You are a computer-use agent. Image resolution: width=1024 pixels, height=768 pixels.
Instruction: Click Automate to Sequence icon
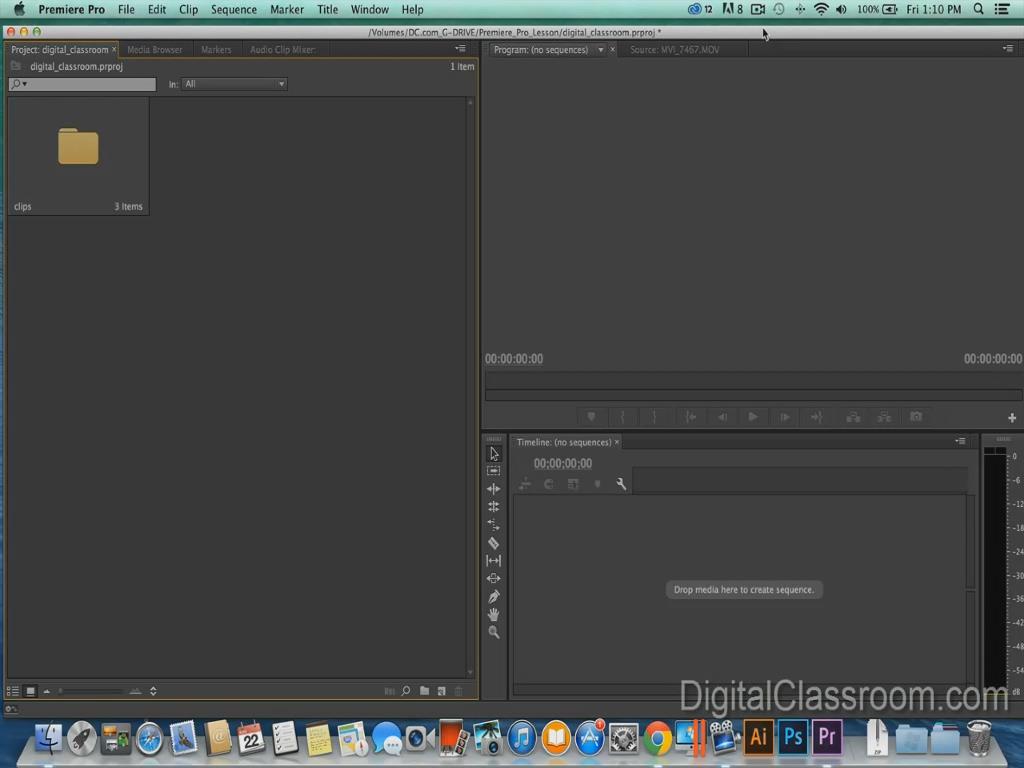[389, 691]
